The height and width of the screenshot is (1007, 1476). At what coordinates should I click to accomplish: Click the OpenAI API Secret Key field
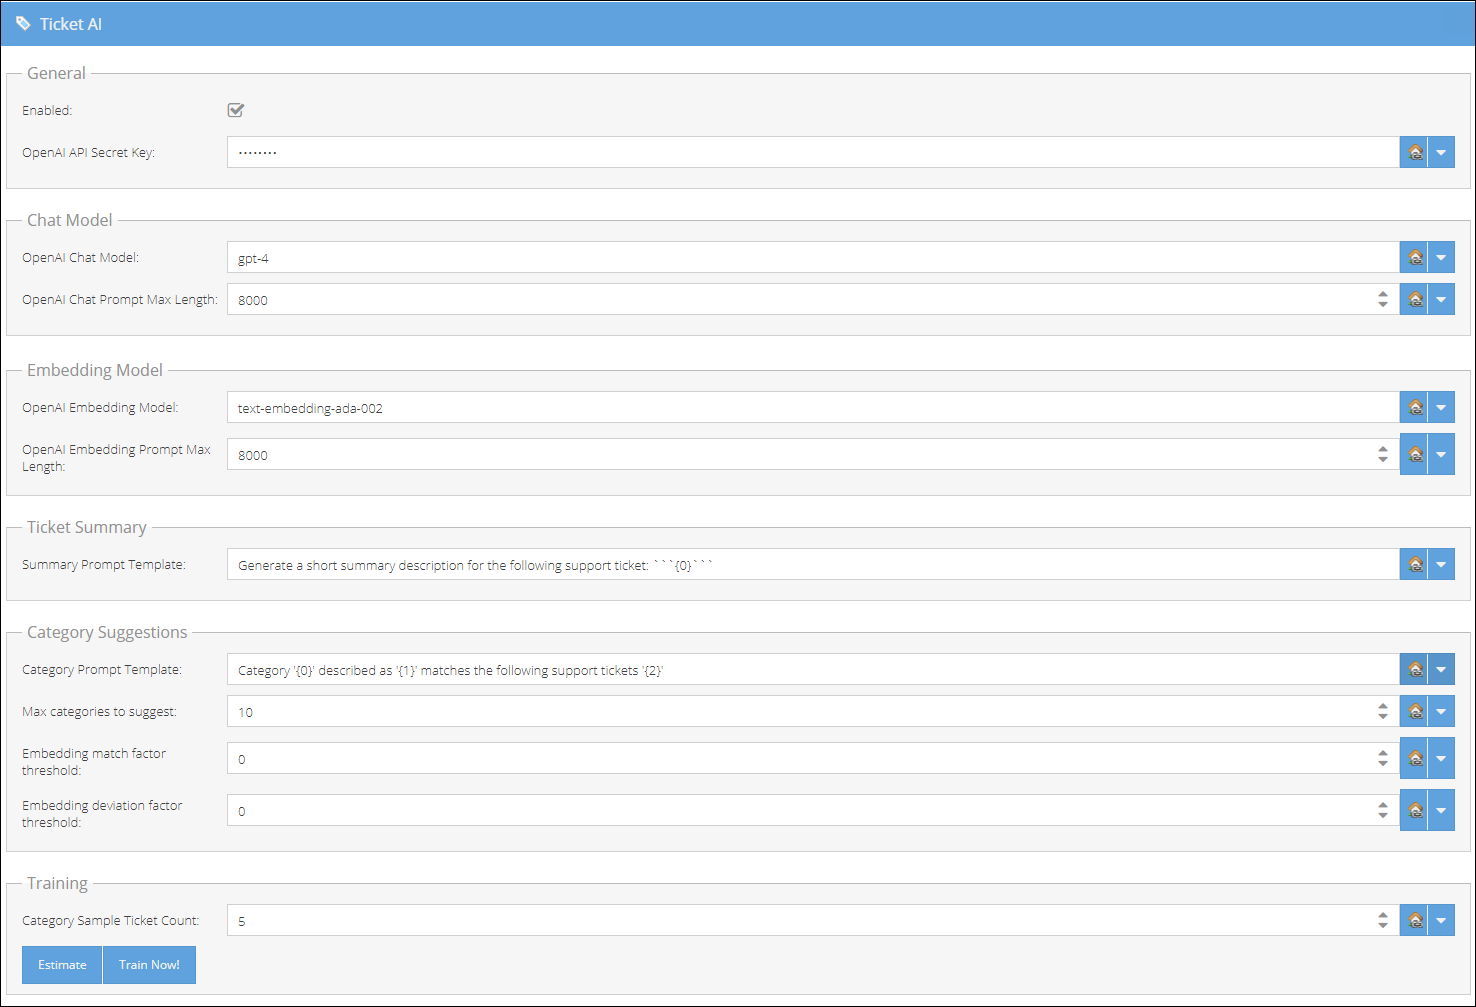coord(813,152)
